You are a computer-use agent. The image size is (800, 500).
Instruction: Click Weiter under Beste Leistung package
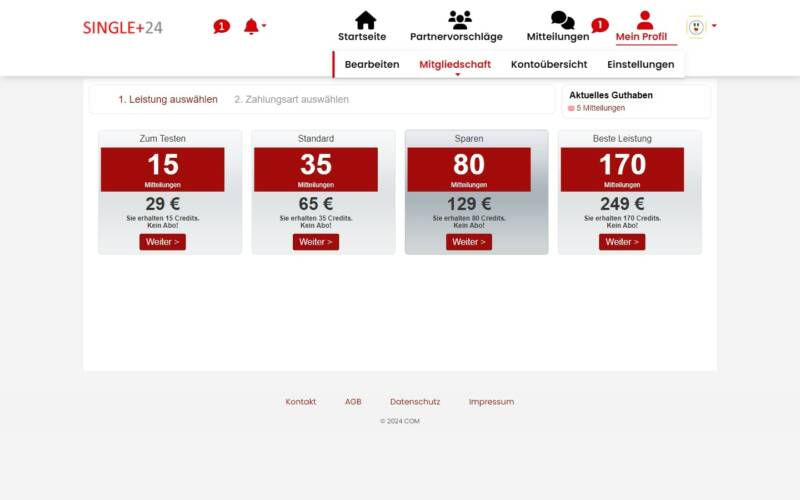pos(622,242)
